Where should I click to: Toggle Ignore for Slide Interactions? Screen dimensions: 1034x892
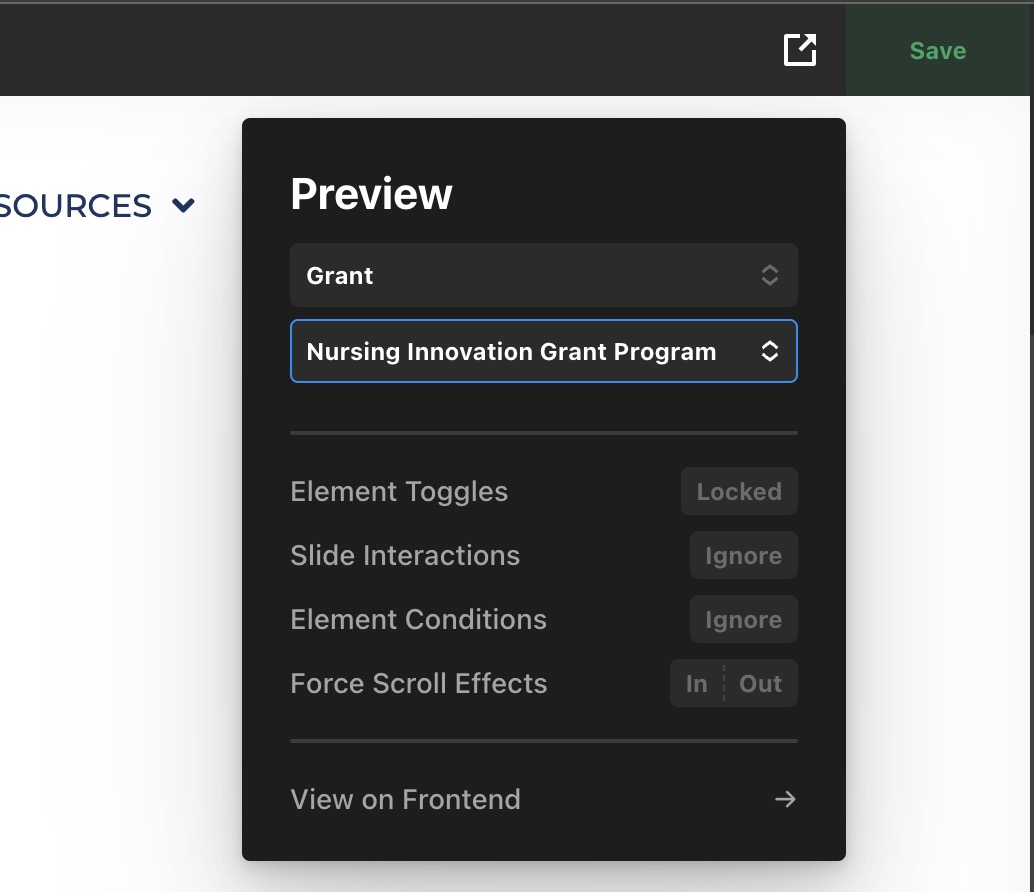(743, 555)
